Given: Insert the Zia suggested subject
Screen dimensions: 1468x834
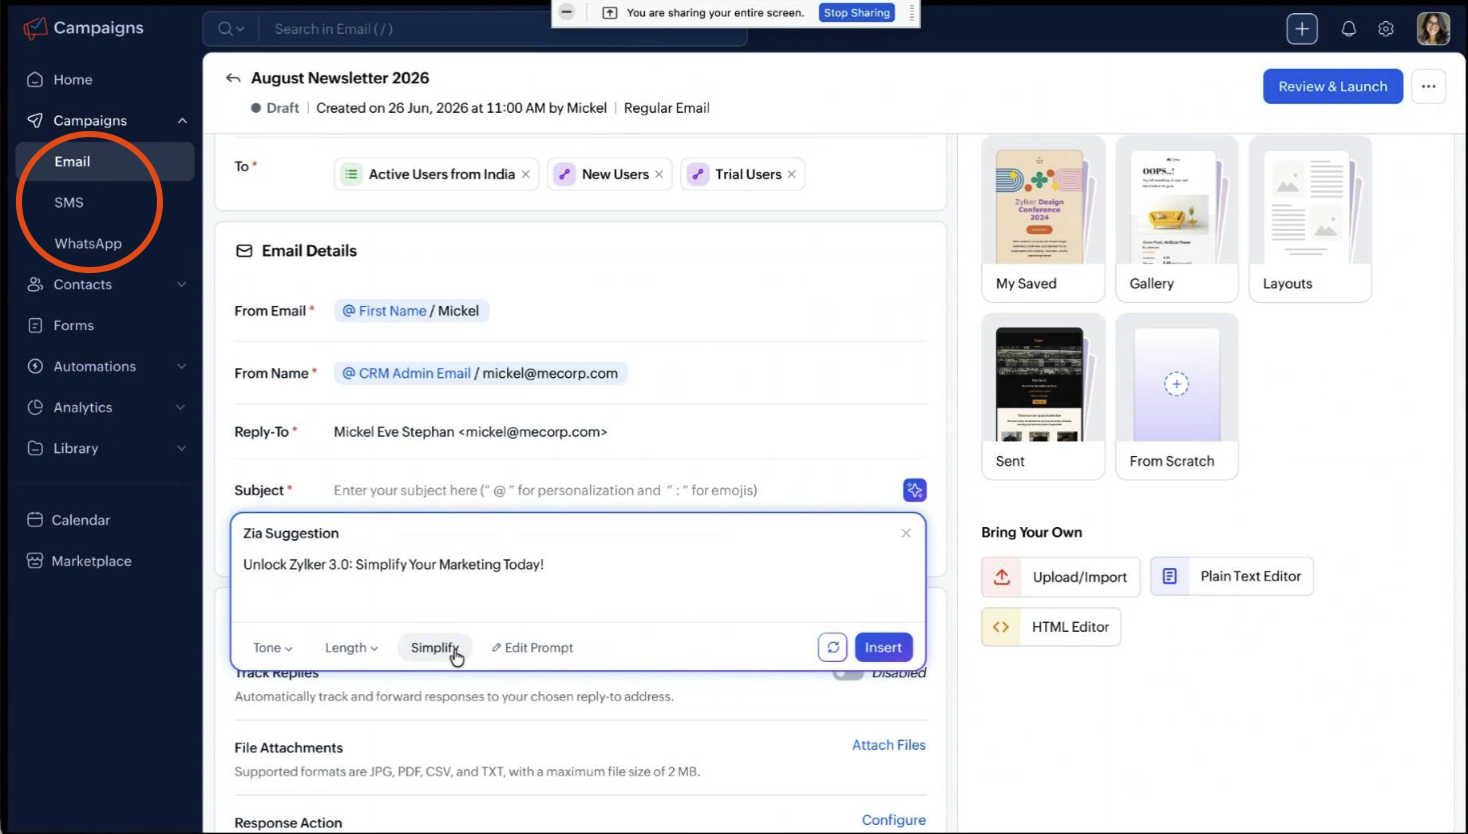Looking at the screenshot, I should tap(883, 648).
